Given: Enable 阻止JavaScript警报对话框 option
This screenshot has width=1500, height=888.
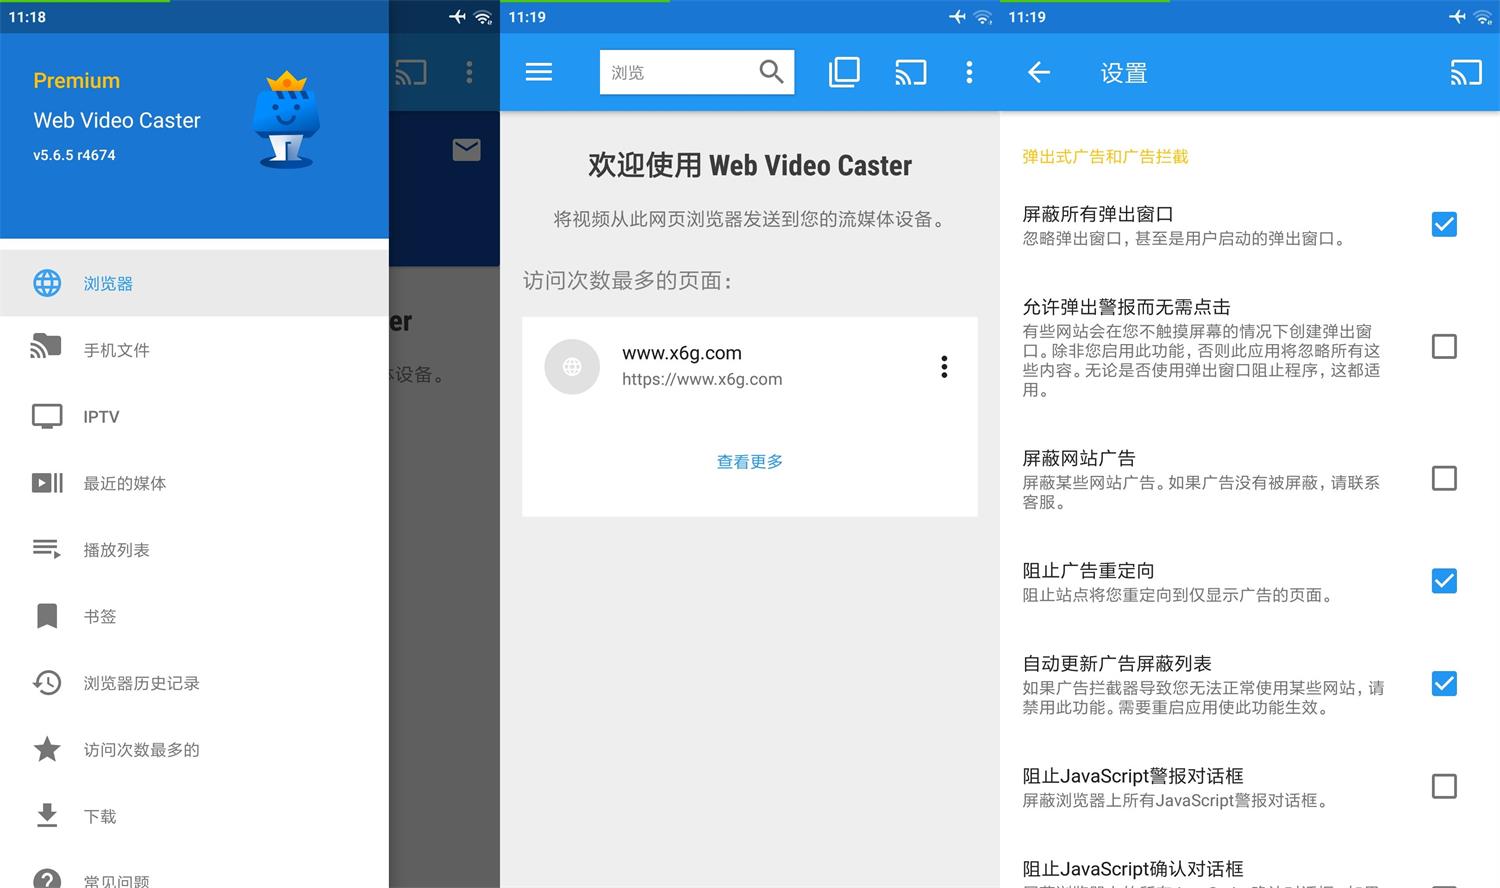Looking at the screenshot, I should point(1444,786).
